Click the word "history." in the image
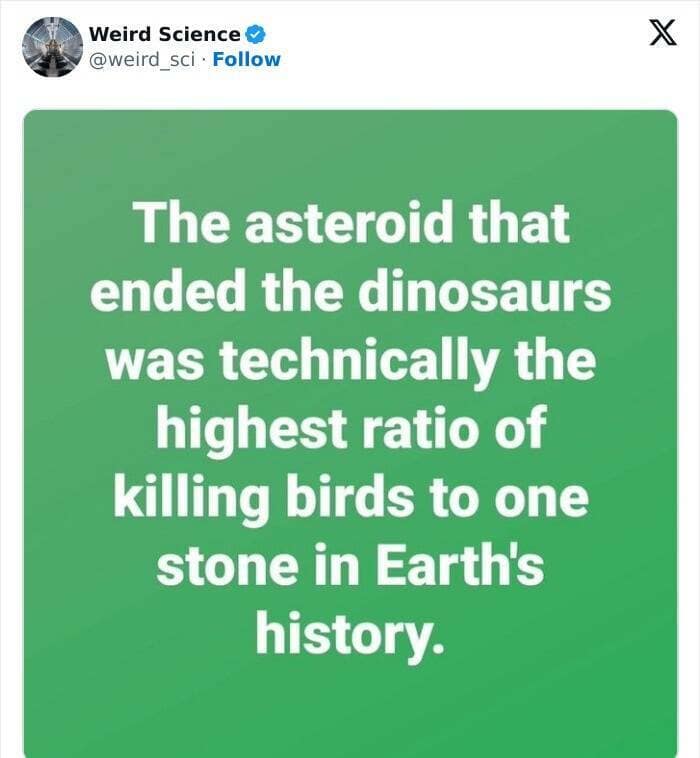This screenshot has width=700, height=758. [349, 634]
